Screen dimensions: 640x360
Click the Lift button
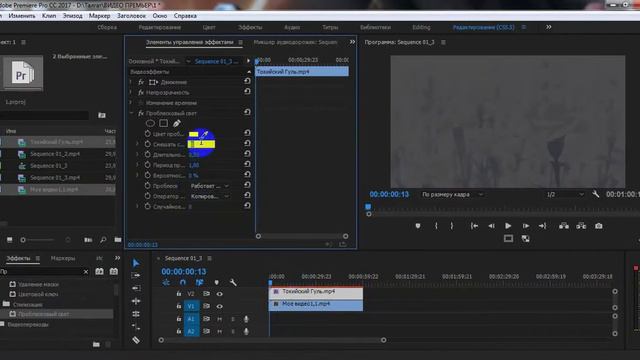click(564, 226)
